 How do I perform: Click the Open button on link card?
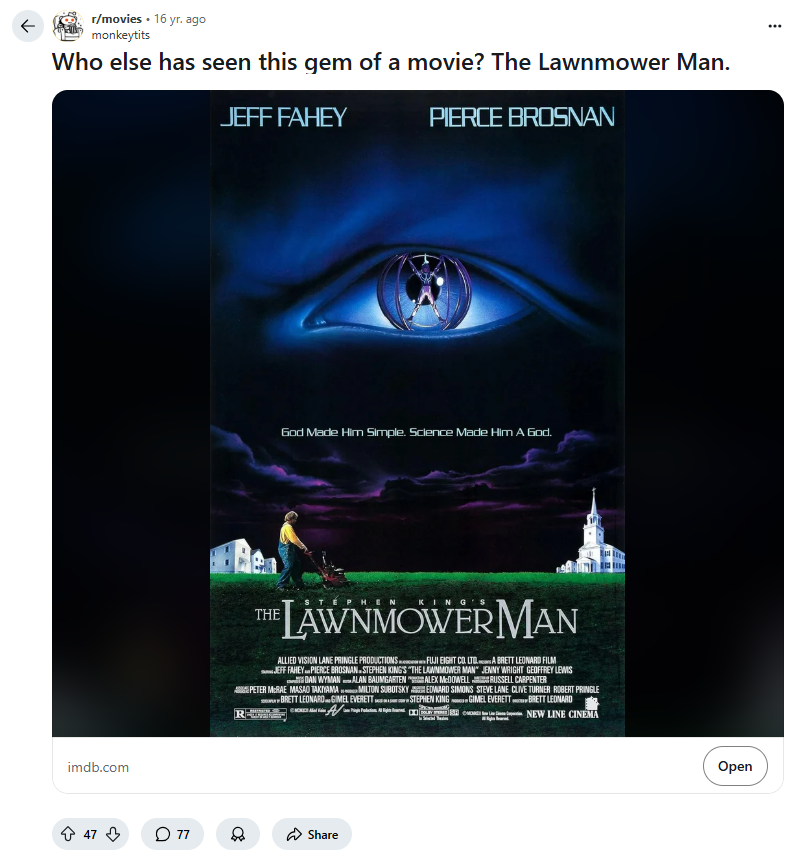tap(735, 766)
